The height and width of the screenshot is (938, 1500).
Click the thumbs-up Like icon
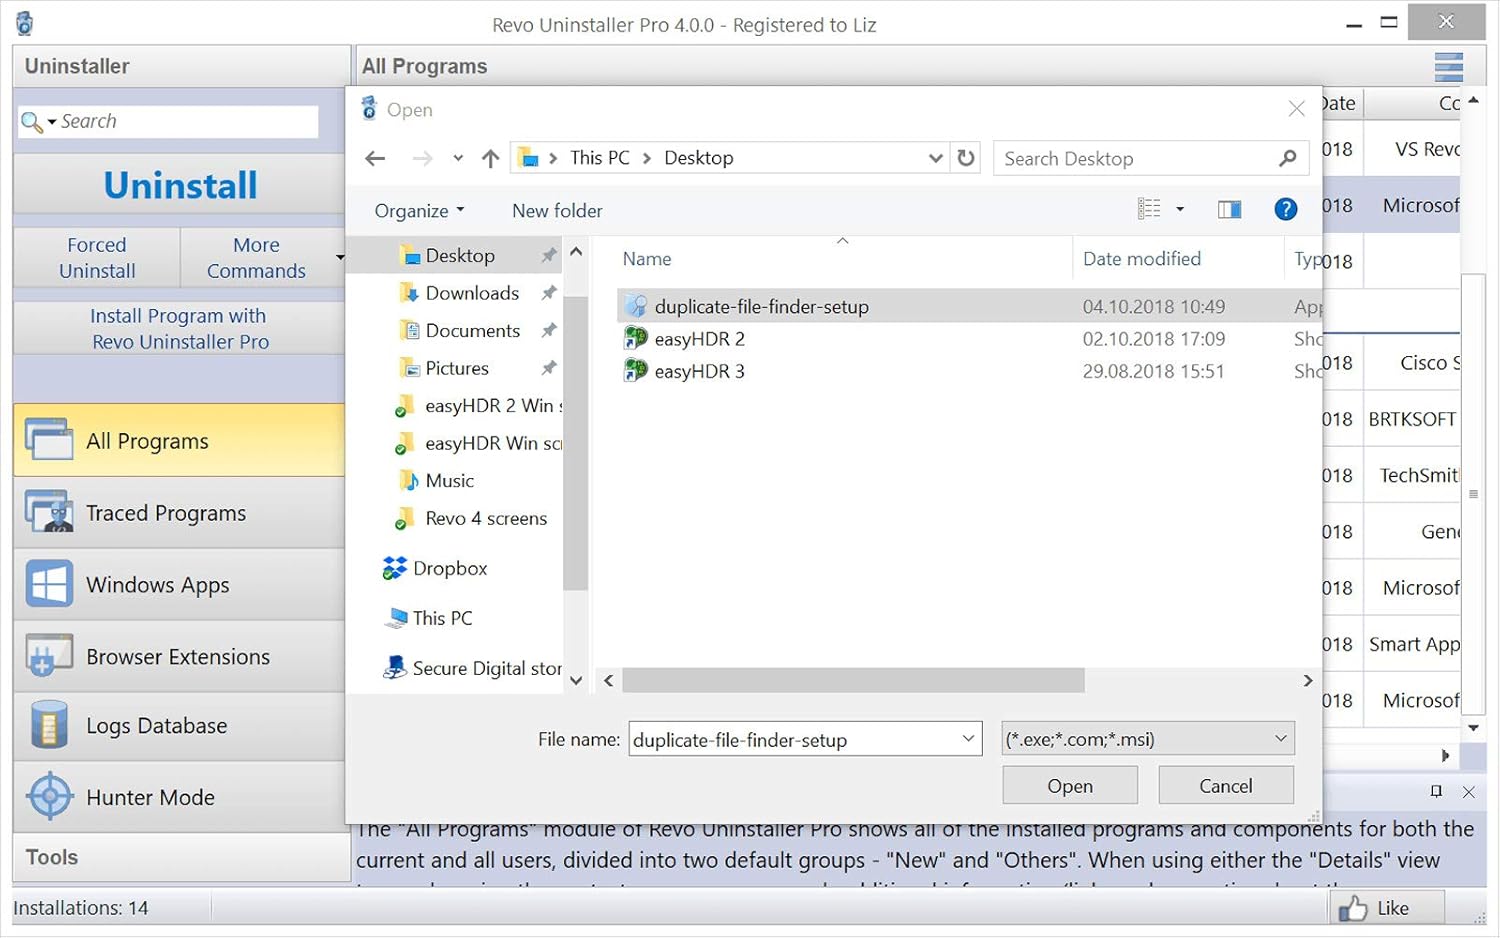click(1352, 908)
